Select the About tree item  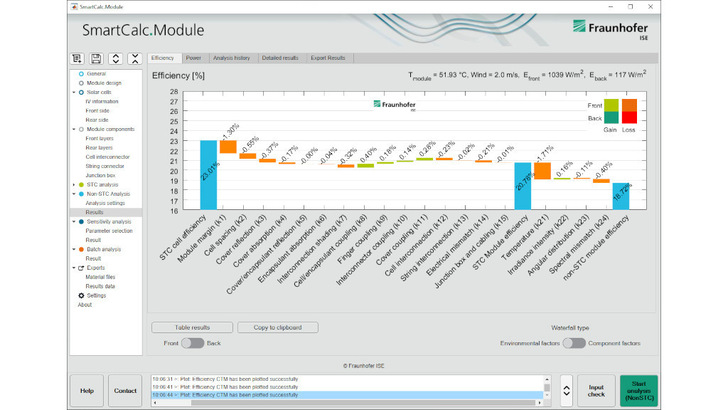point(84,305)
